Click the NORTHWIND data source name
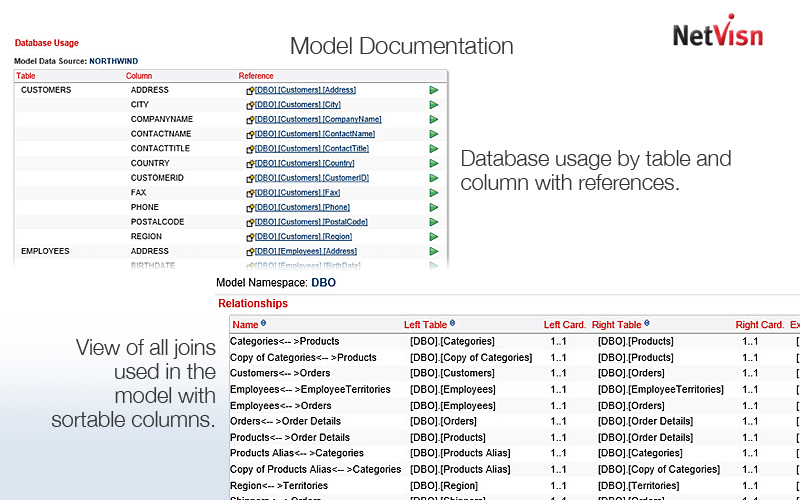 (x=114, y=61)
